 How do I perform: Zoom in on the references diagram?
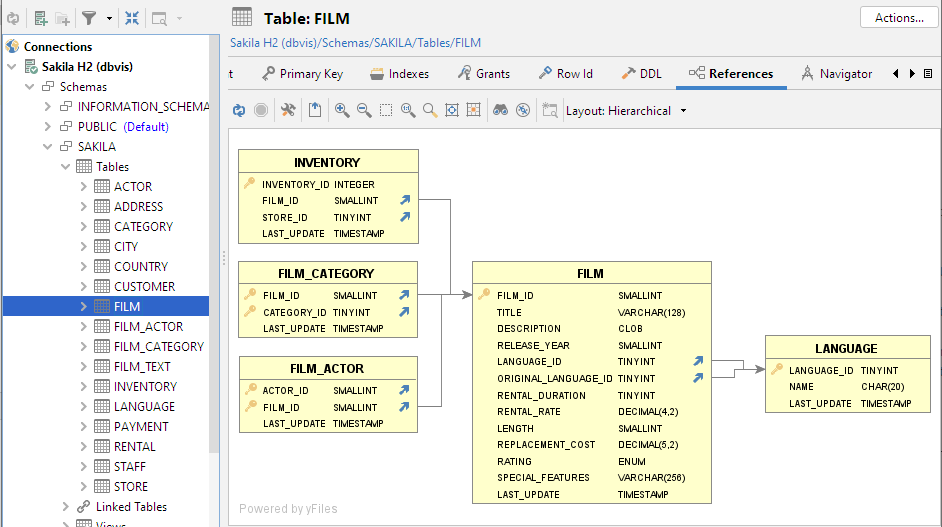[342, 111]
